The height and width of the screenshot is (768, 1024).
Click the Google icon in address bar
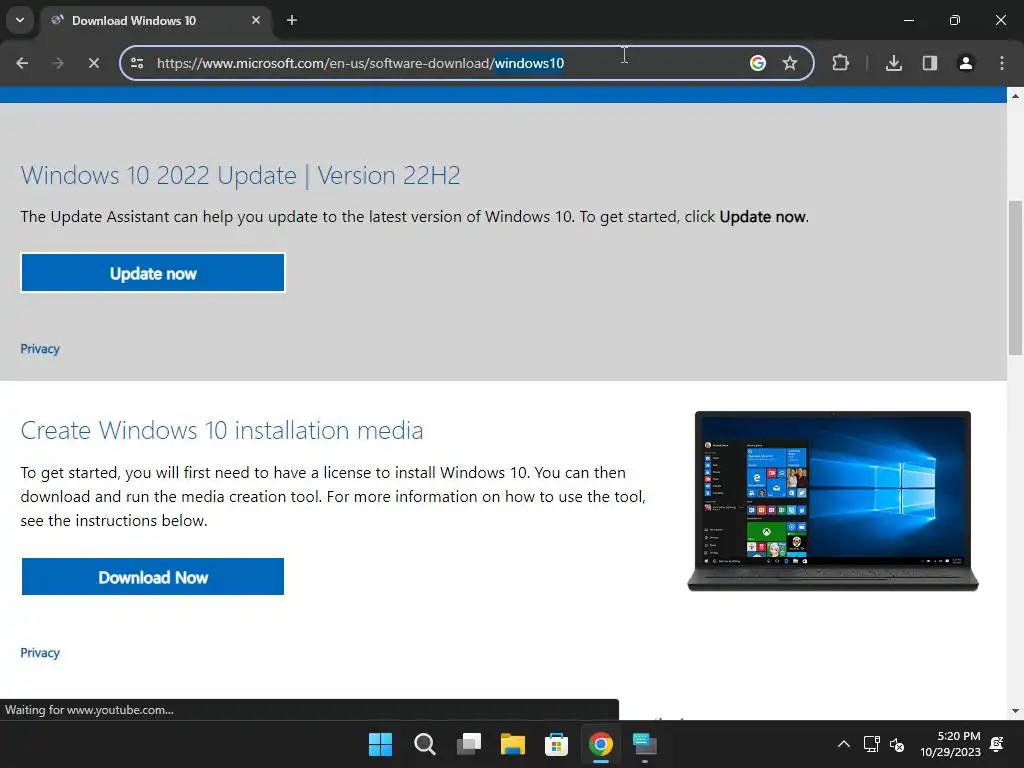point(758,63)
